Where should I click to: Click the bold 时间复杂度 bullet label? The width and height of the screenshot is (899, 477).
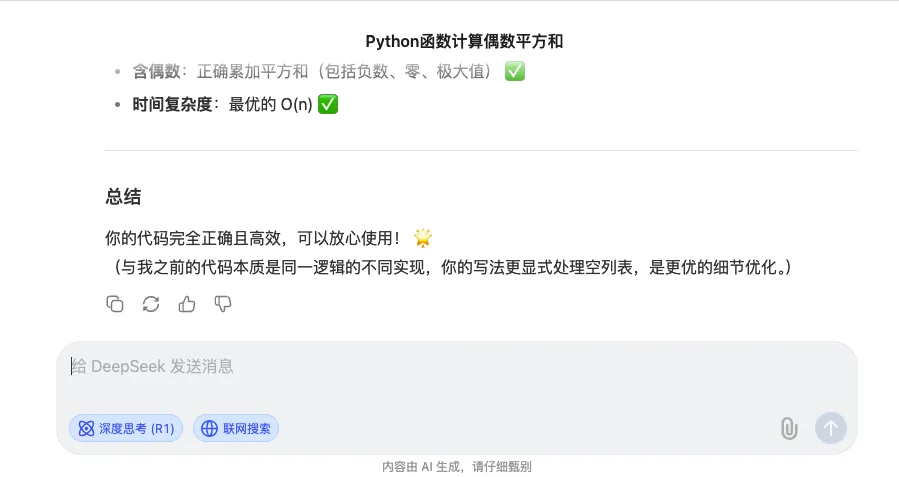click(x=172, y=104)
